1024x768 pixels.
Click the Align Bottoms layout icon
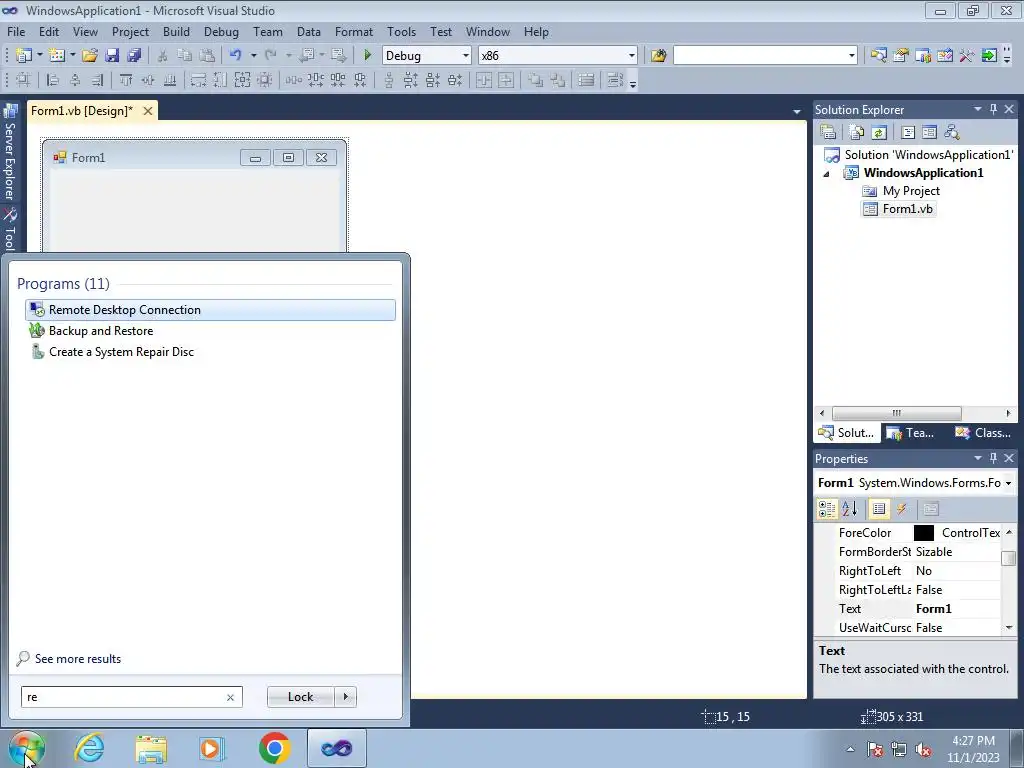170,80
